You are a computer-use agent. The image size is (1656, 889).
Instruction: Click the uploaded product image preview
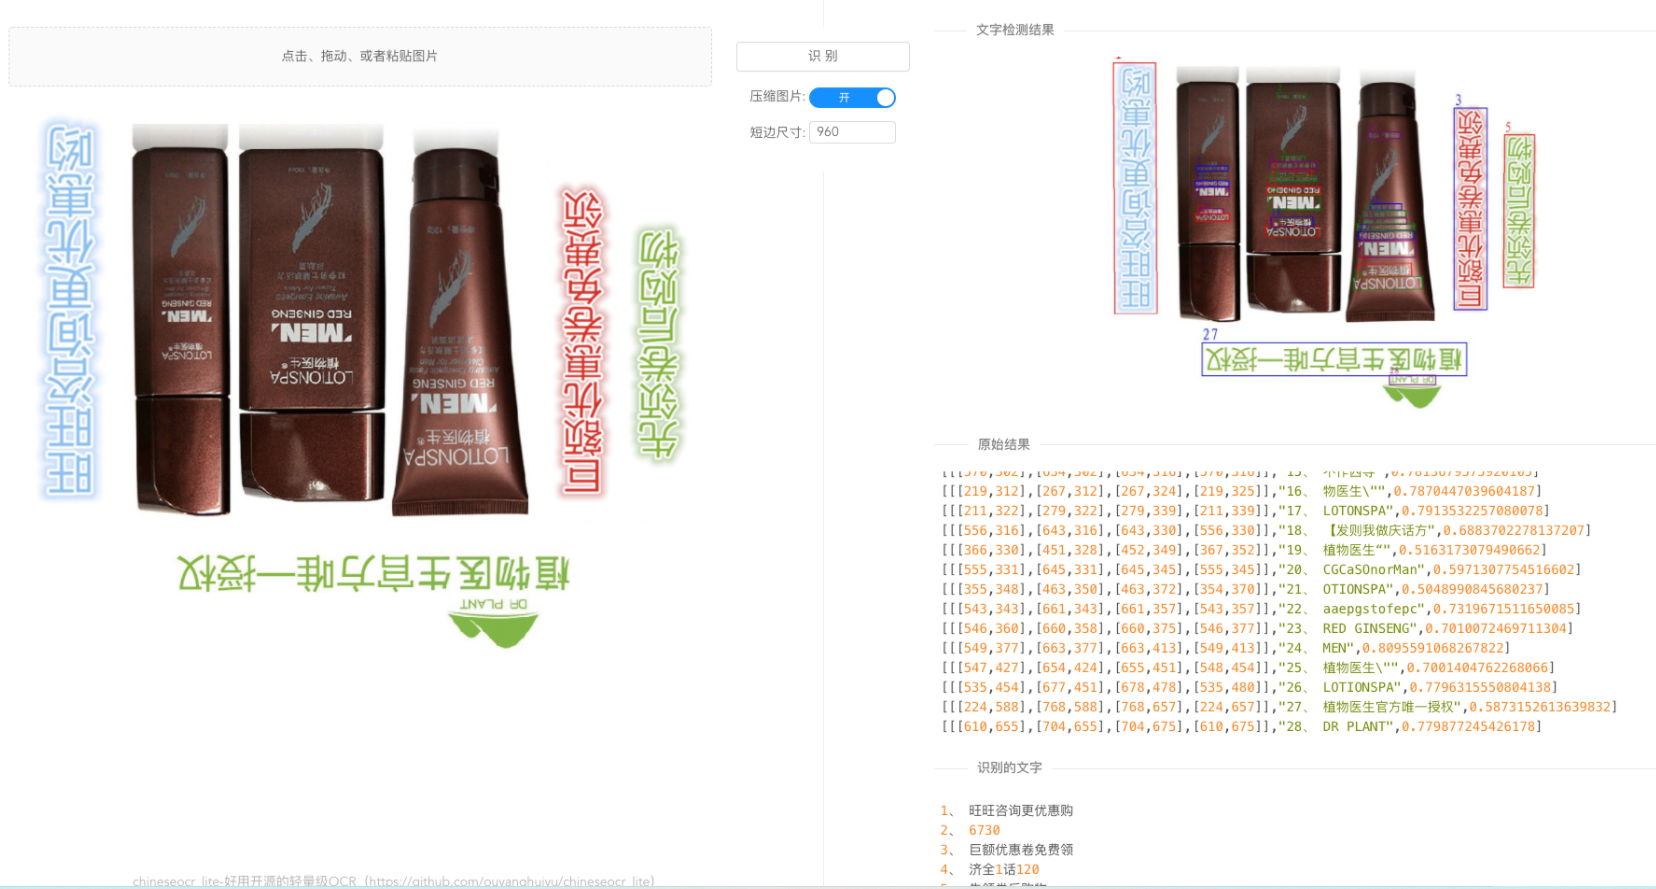coord(360,385)
